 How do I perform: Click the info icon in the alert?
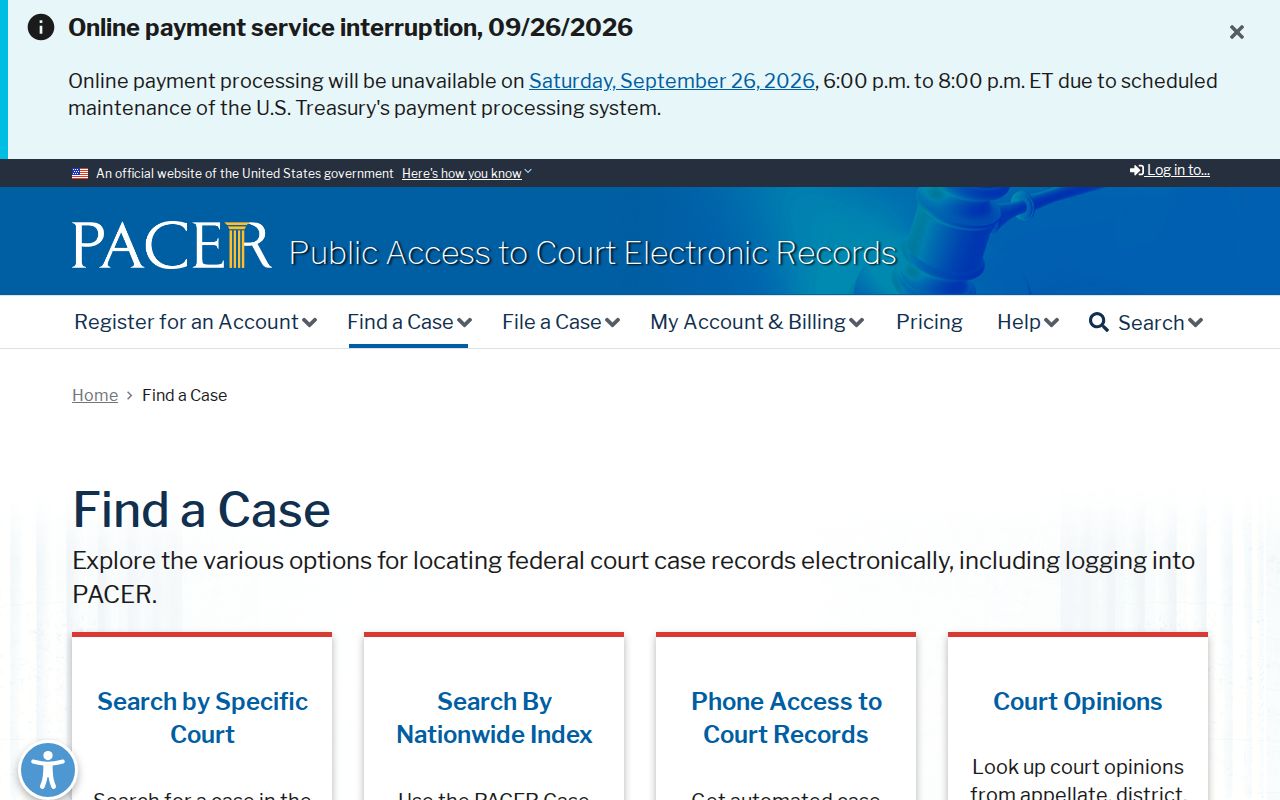pos(41,27)
